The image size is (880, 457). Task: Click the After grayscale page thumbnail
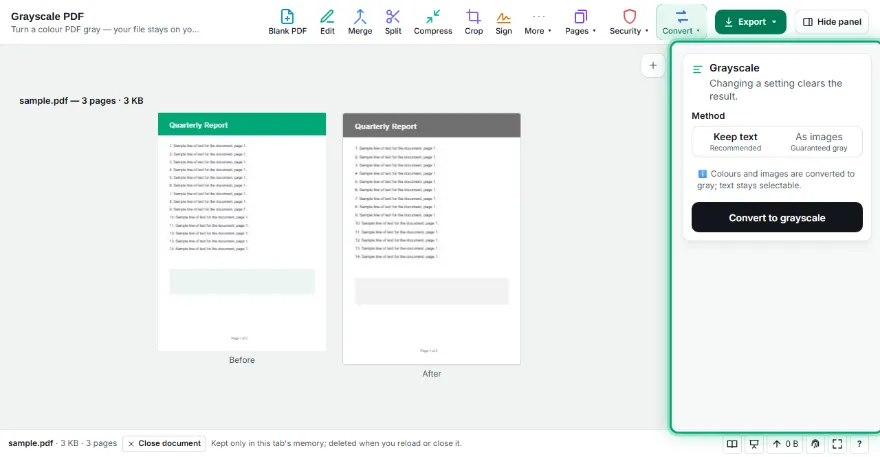pyautogui.click(x=432, y=239)
